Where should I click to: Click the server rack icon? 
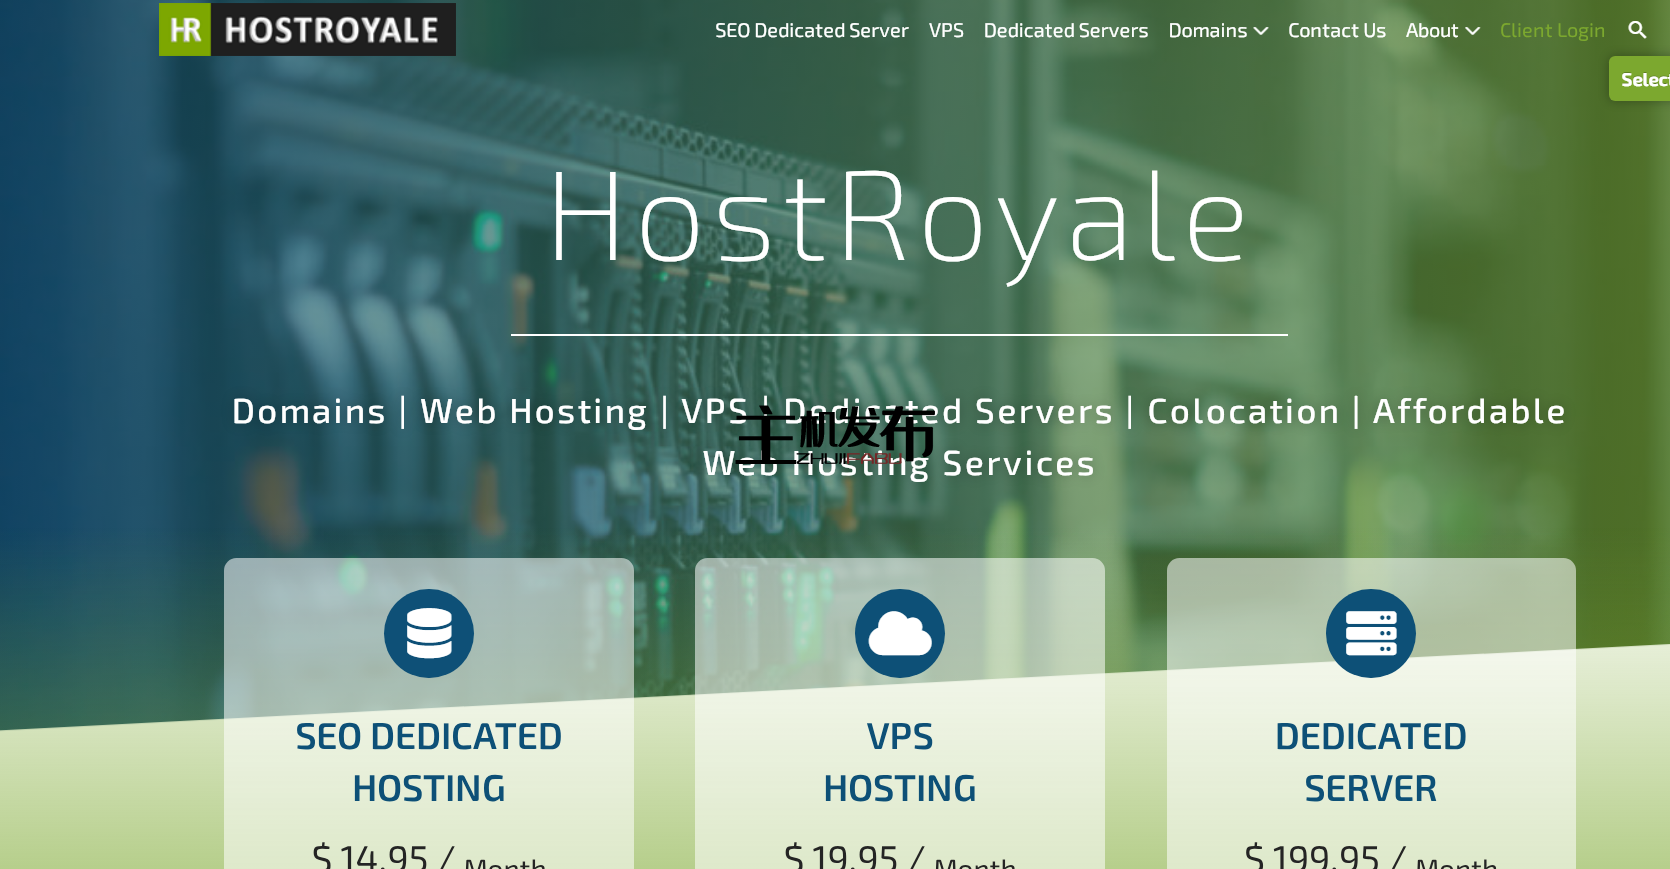click(1370, 633)
